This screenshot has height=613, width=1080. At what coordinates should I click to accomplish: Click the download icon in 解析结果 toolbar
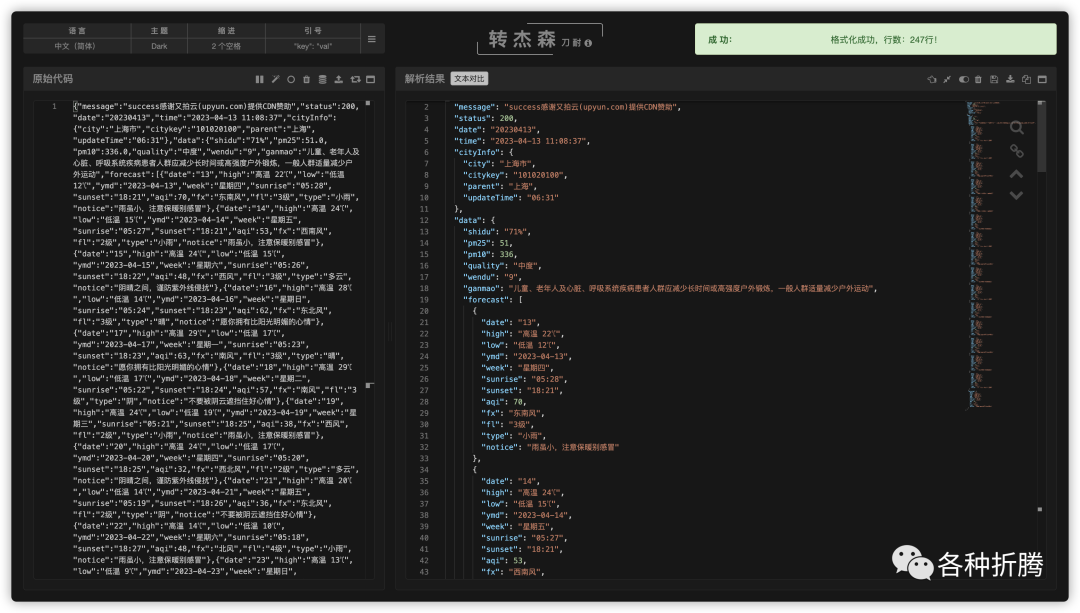click(x=1010, y=79)
